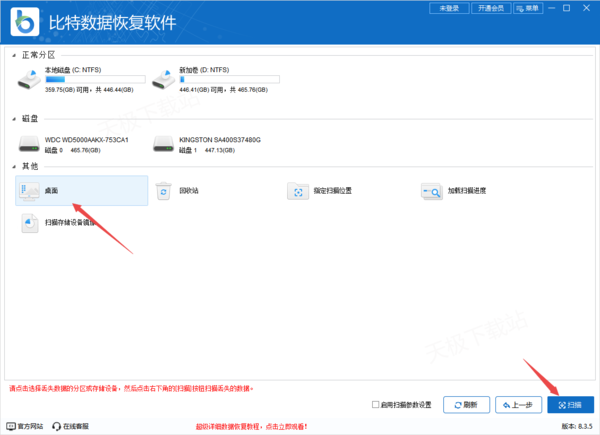The height and width of the screenshot is (435, 600).
Task: Click the WDC WD5000AAKX-753CA1 name text
Action: click(x=86, y=140)
